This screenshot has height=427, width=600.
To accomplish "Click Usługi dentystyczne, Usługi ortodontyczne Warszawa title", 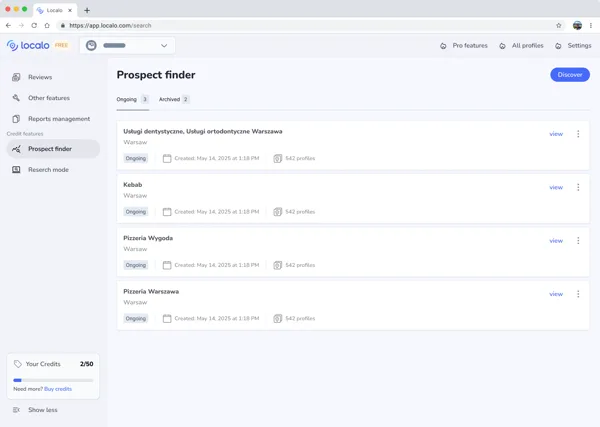I will [203, 131].
